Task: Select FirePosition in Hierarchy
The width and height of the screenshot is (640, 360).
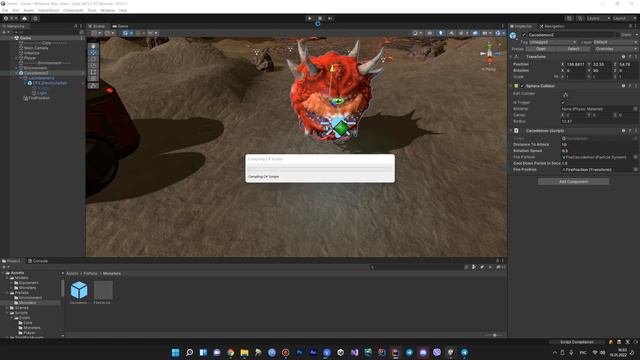Action: click(39, 98)
